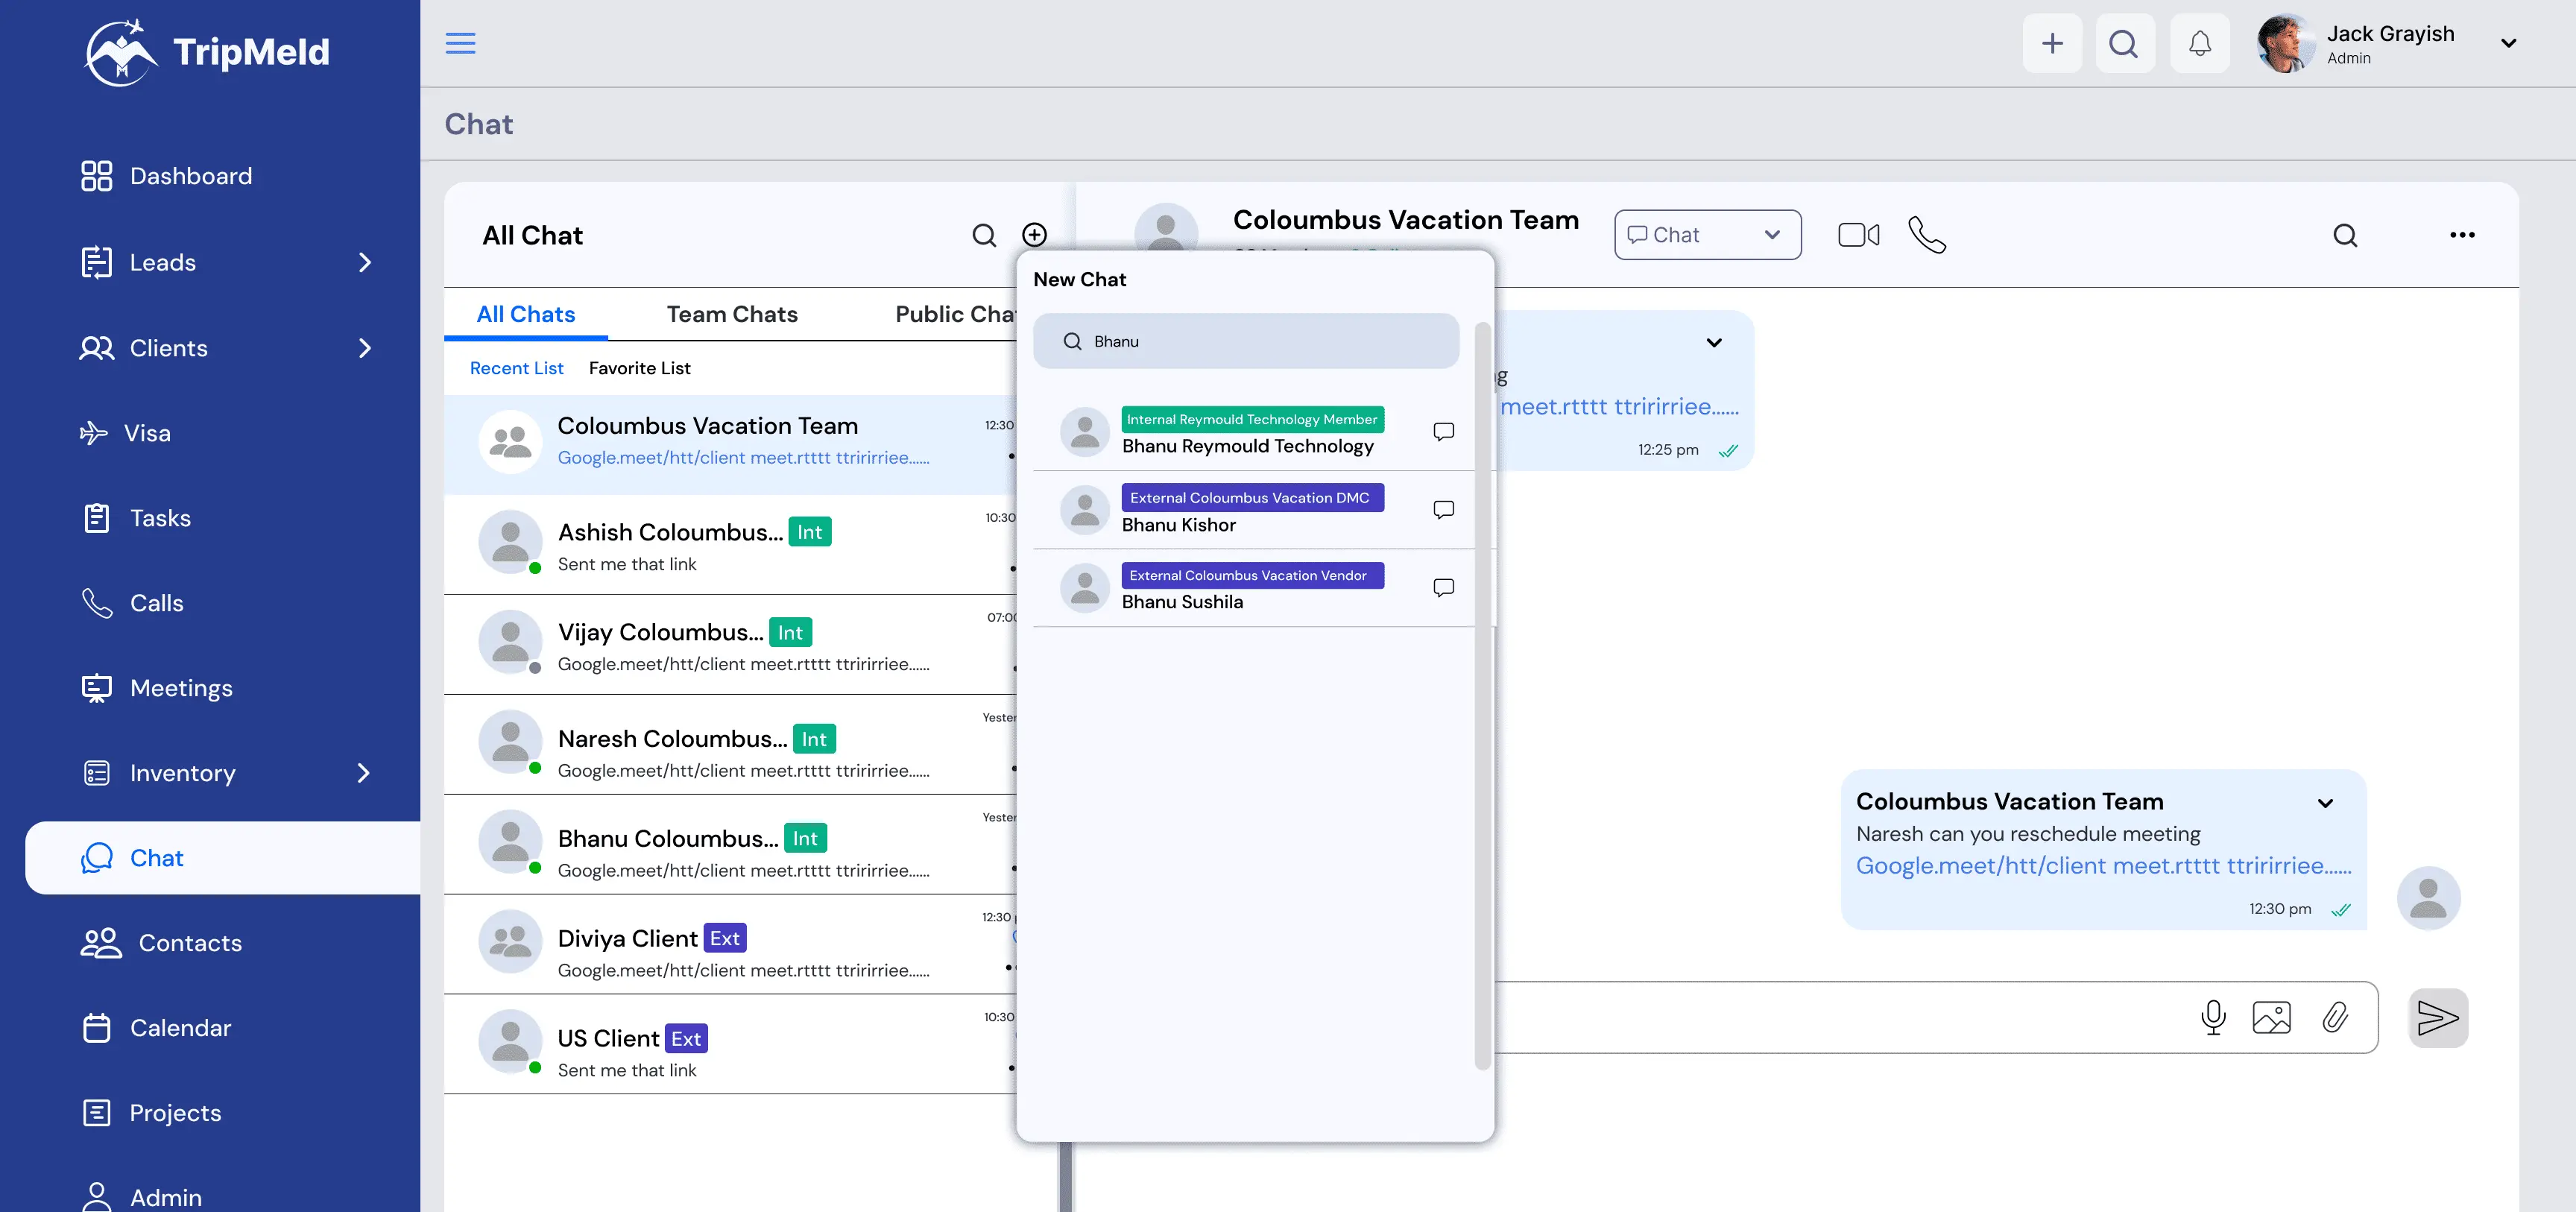This screenshot has width=2576, height=1212.
Task: Click the Bhanu search field
Action: coord(1246,341)
